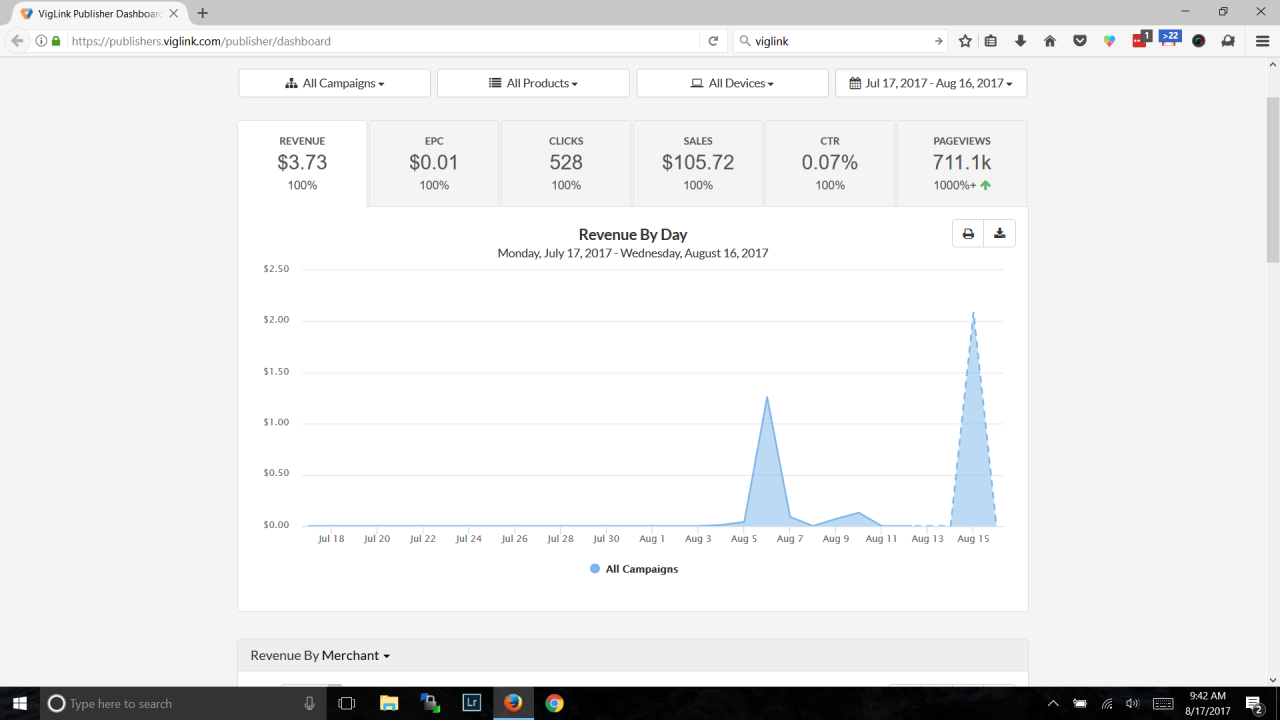Bookmark this page with the star icon
This screenshot has height=720, width=1280.
[x=965, y=41]
